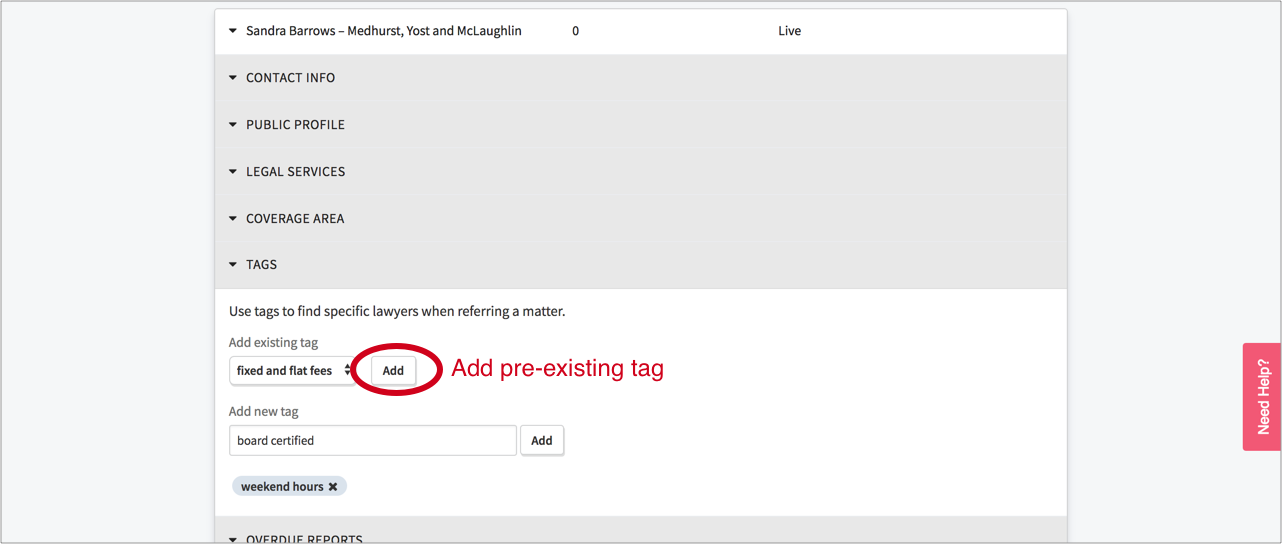Click Add next to the new tag field
The width and height of the screenshot is (1282, 544).
pyautogui.click(x=542, y=441)
